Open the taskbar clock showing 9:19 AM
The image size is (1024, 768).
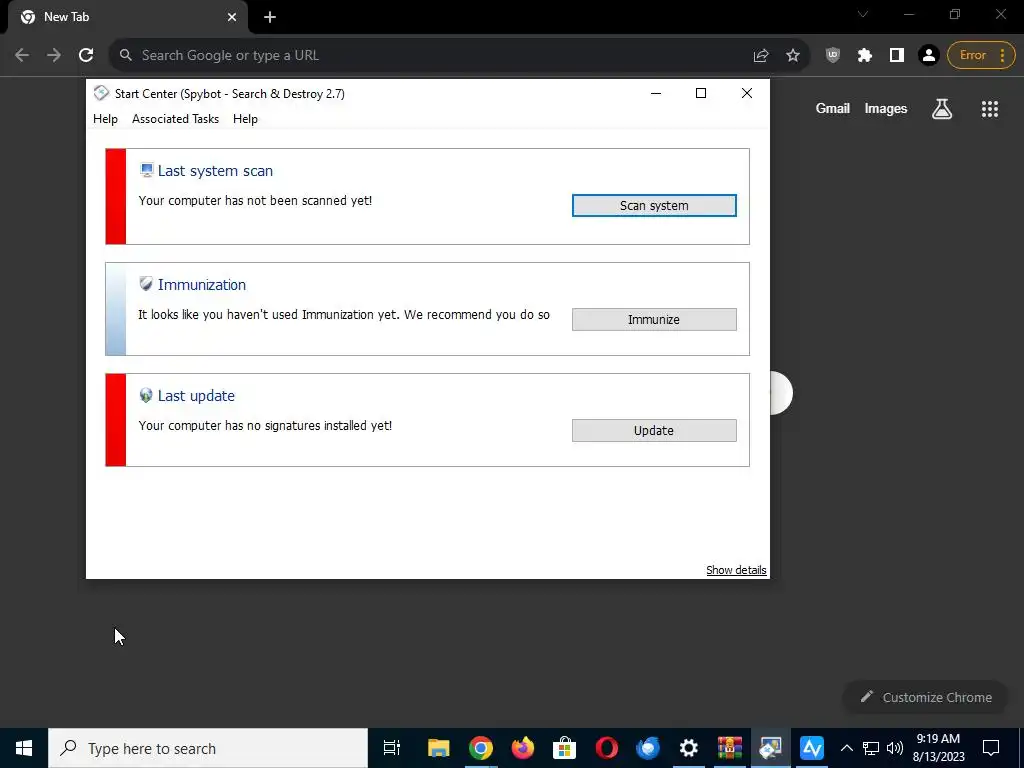(938, 748)
